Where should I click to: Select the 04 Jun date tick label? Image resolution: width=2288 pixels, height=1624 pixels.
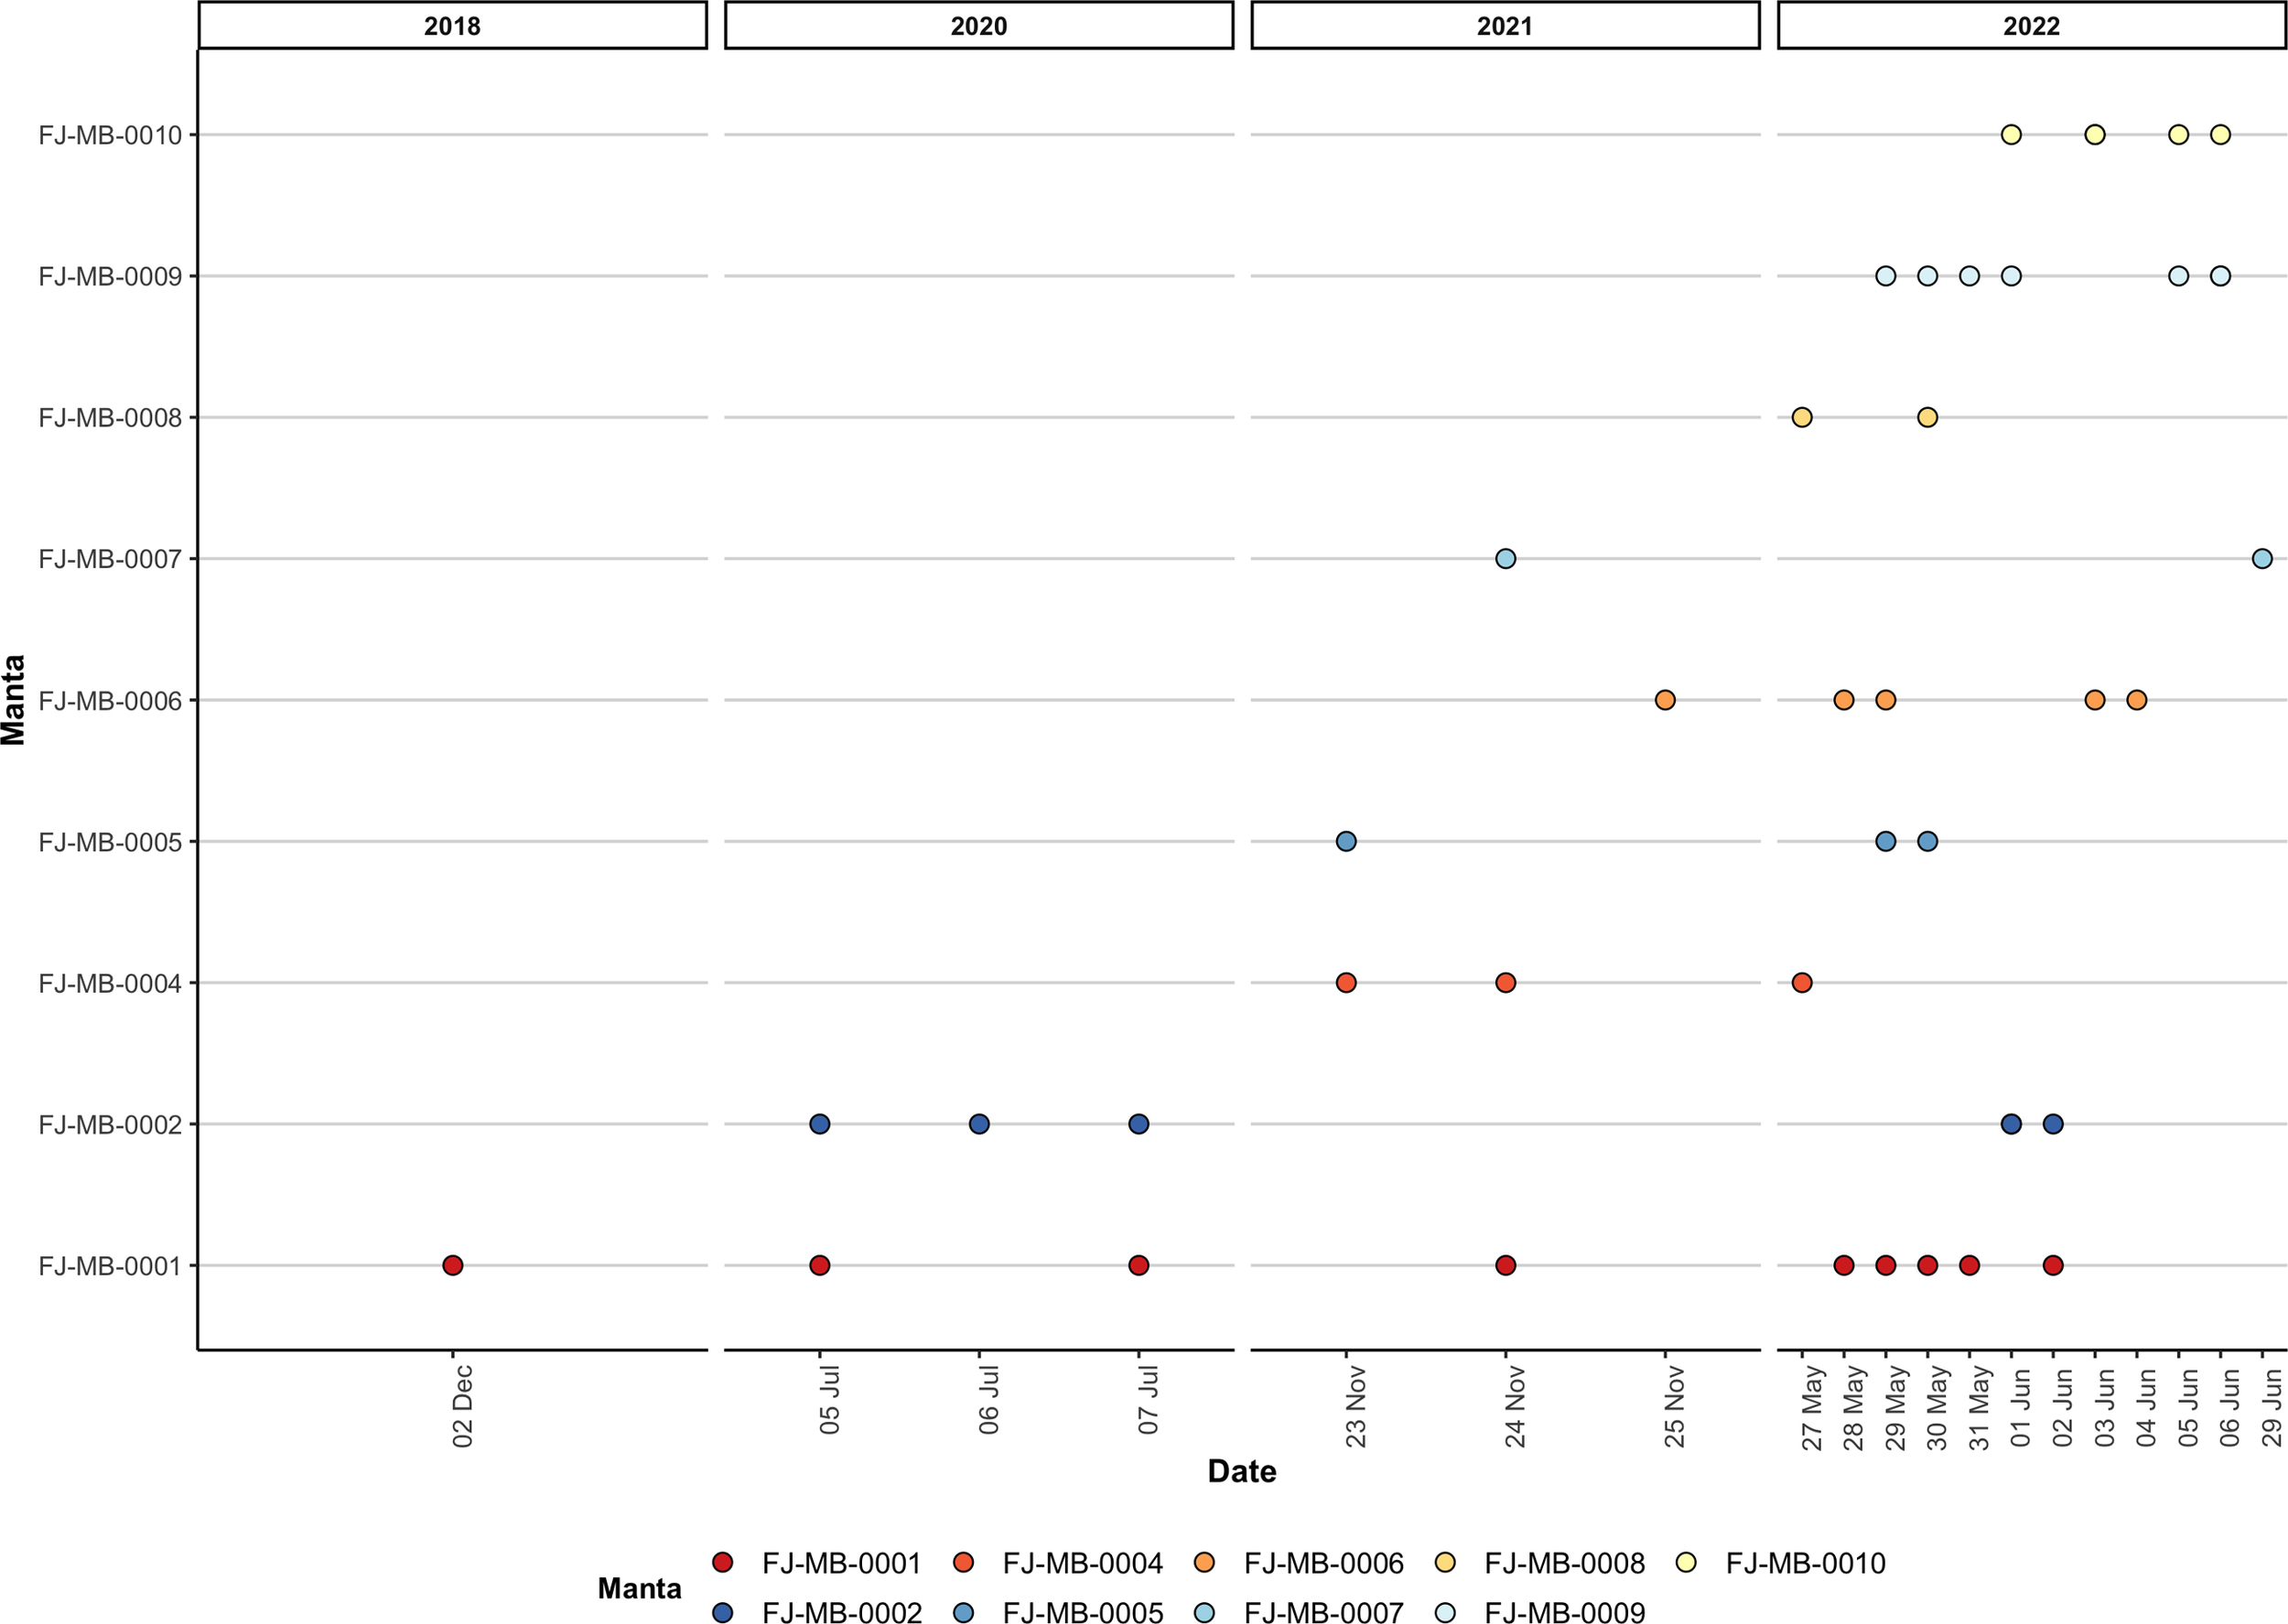pyautogui.click(x=2146, y=1406)
